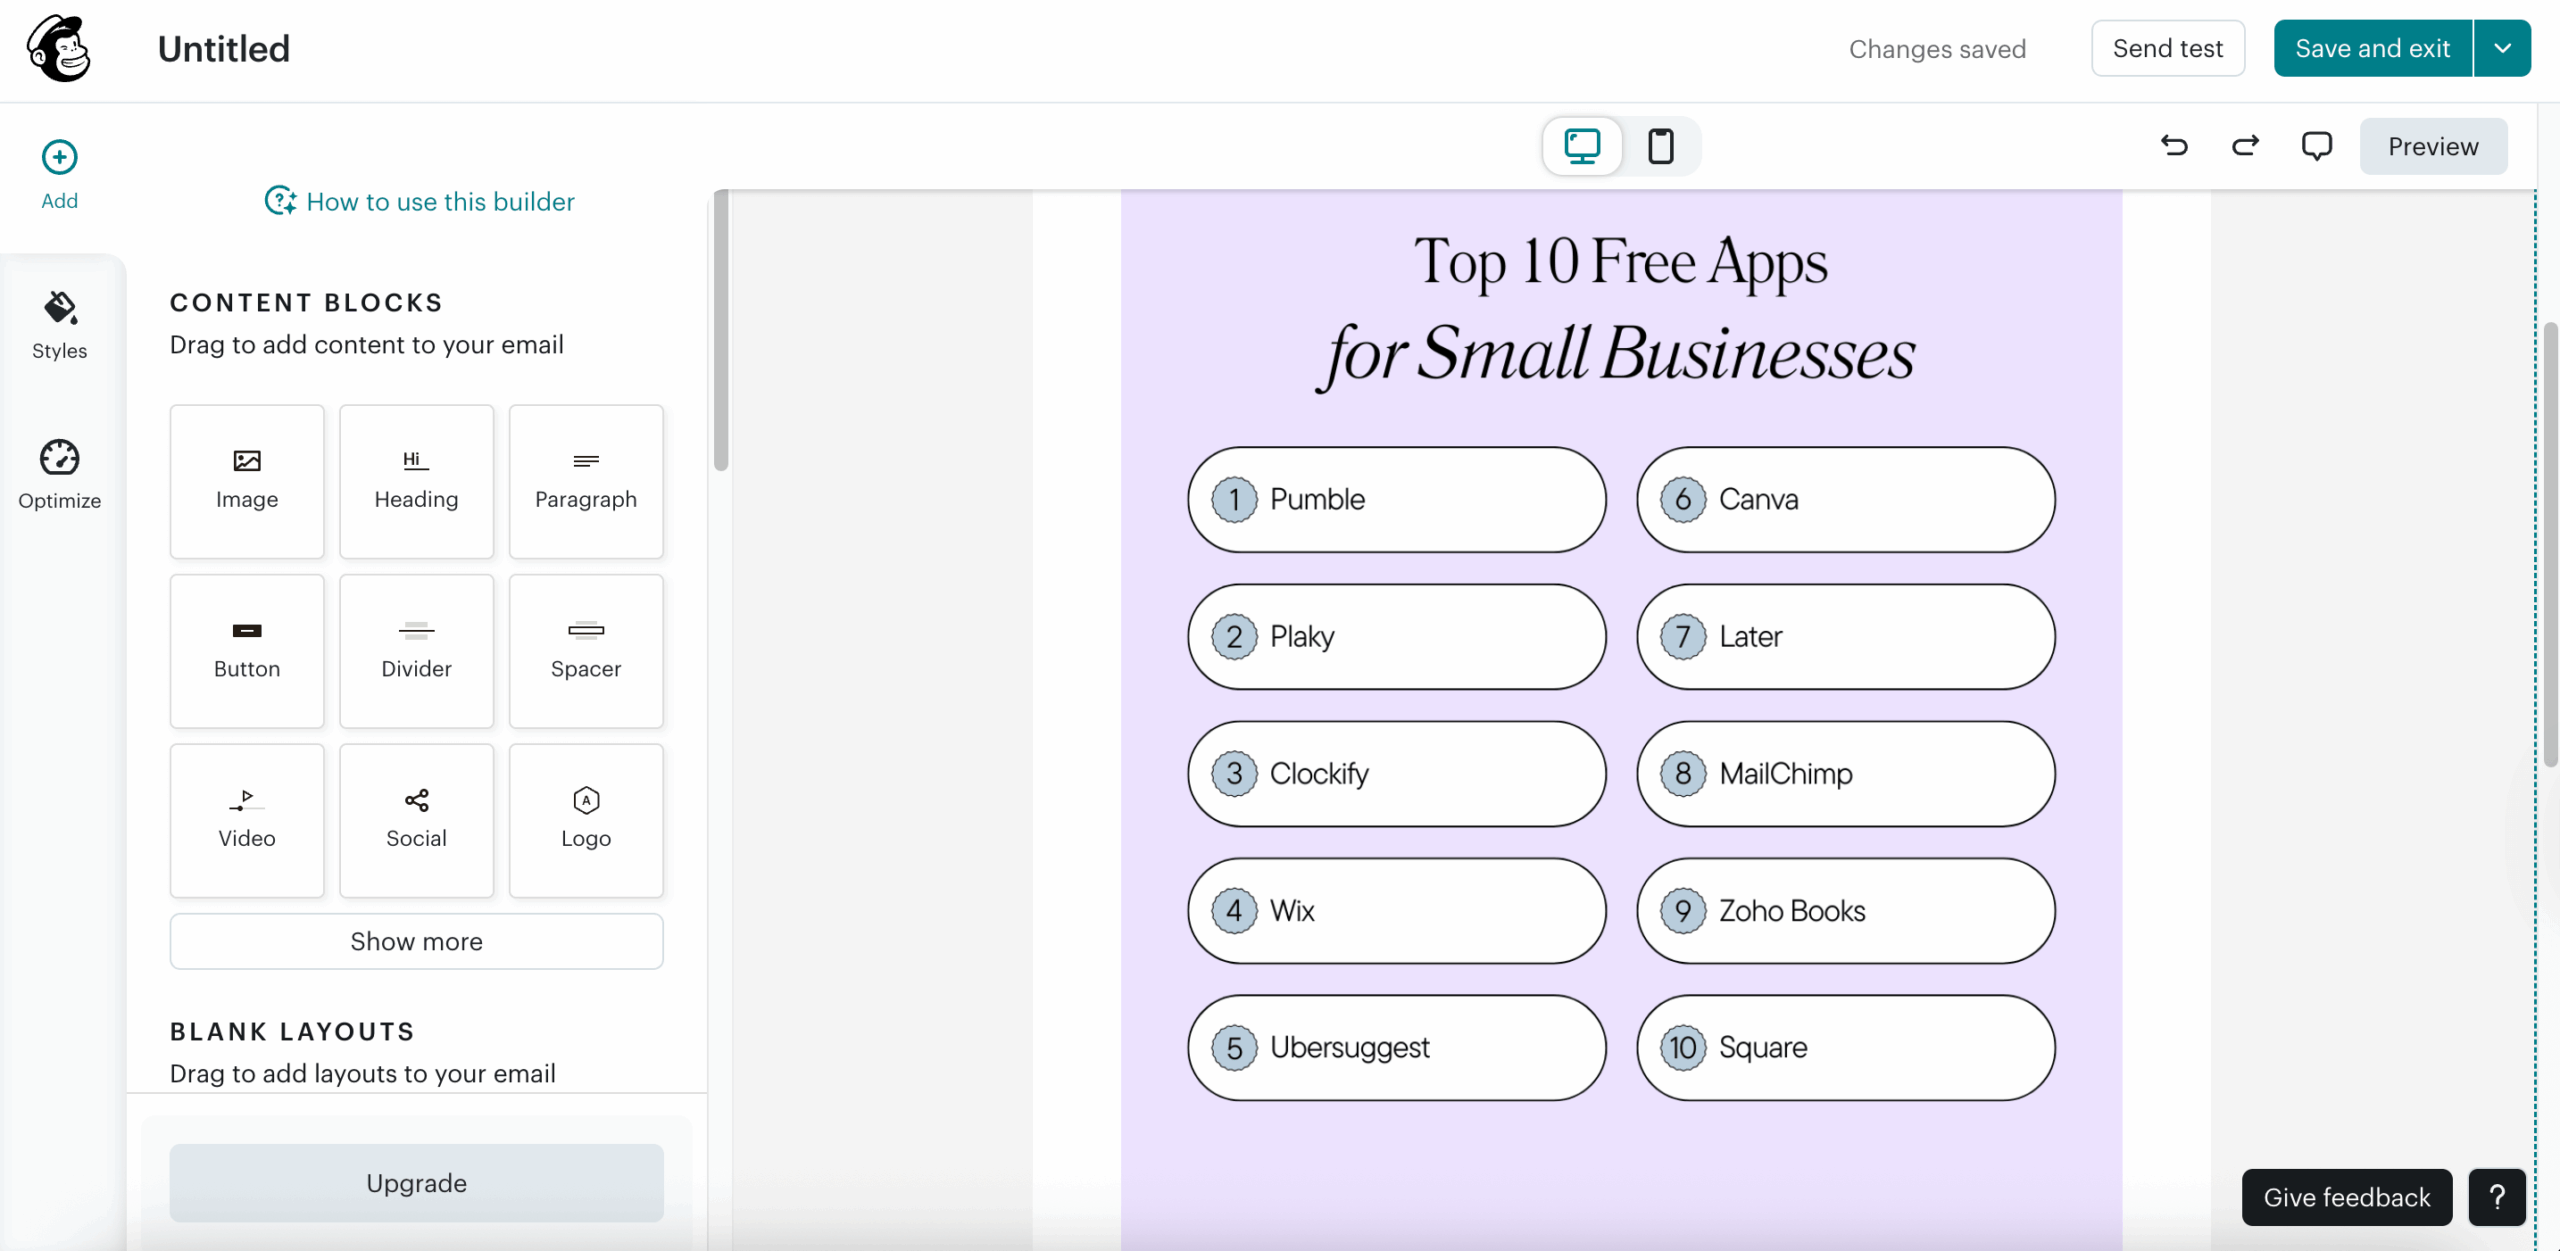This screenshot has width=2560, height=1251.
Task: Select the for Small Businesses subtitle
Action: [1616, 354]
